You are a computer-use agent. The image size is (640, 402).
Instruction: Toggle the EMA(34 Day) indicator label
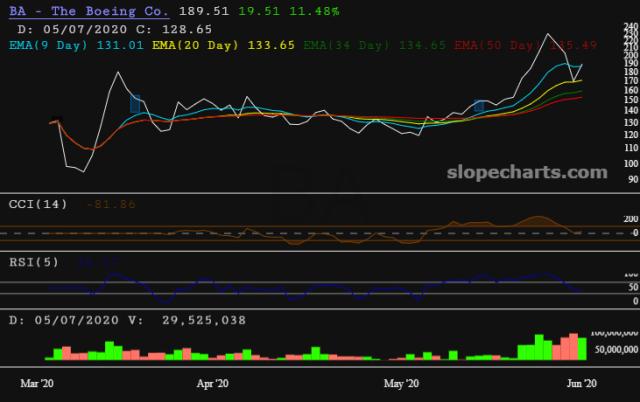347,44
